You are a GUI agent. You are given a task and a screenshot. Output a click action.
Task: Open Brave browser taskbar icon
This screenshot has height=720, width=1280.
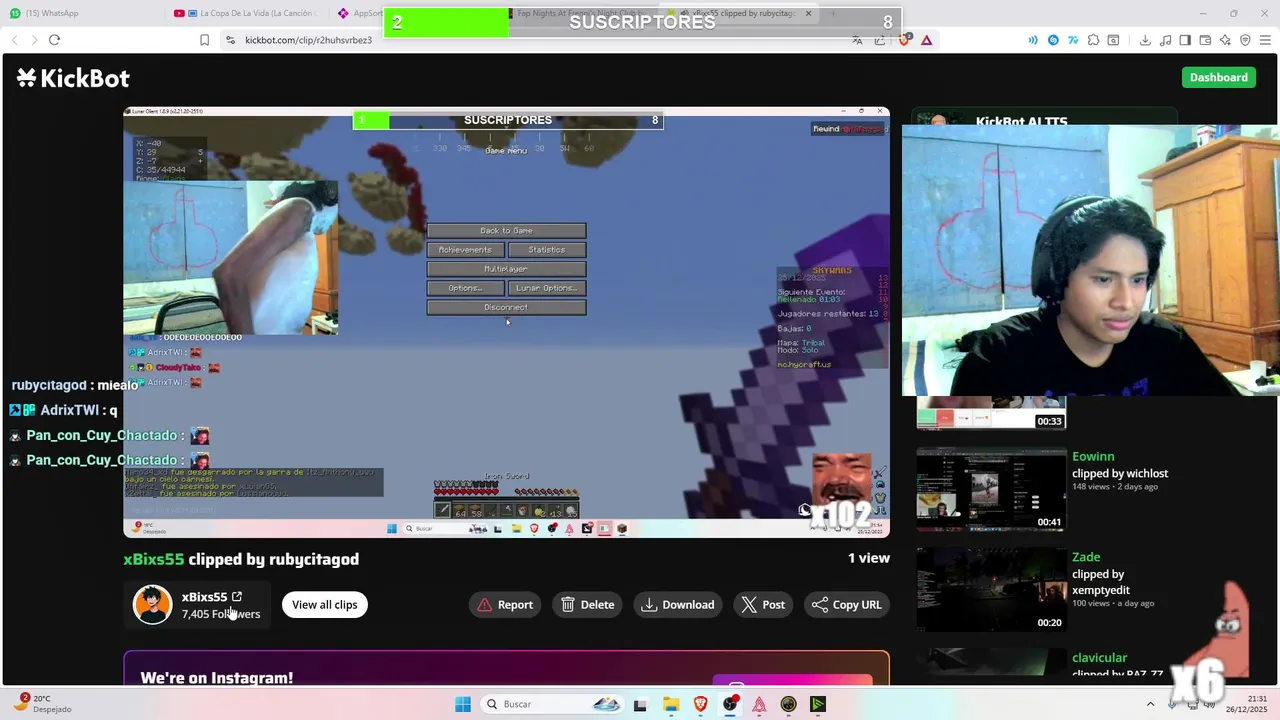click(x=700, y=704)
